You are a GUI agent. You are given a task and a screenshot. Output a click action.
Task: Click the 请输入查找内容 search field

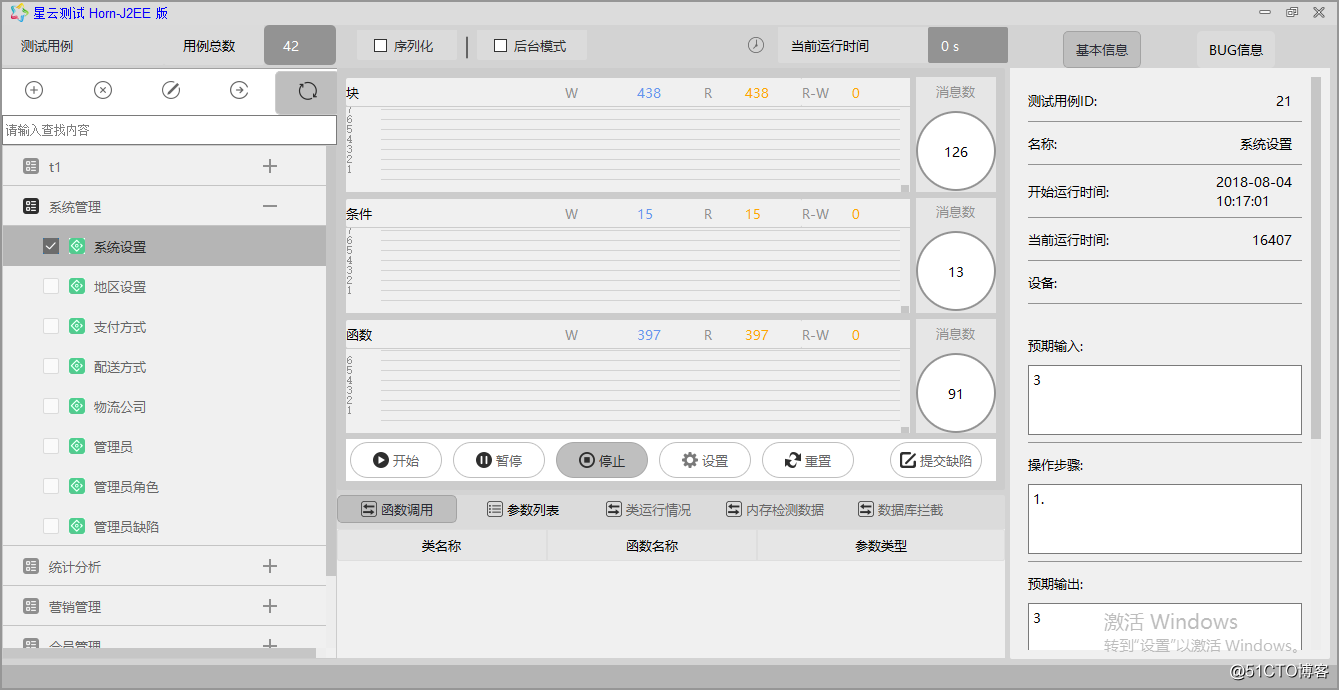(x=169, y=130)
